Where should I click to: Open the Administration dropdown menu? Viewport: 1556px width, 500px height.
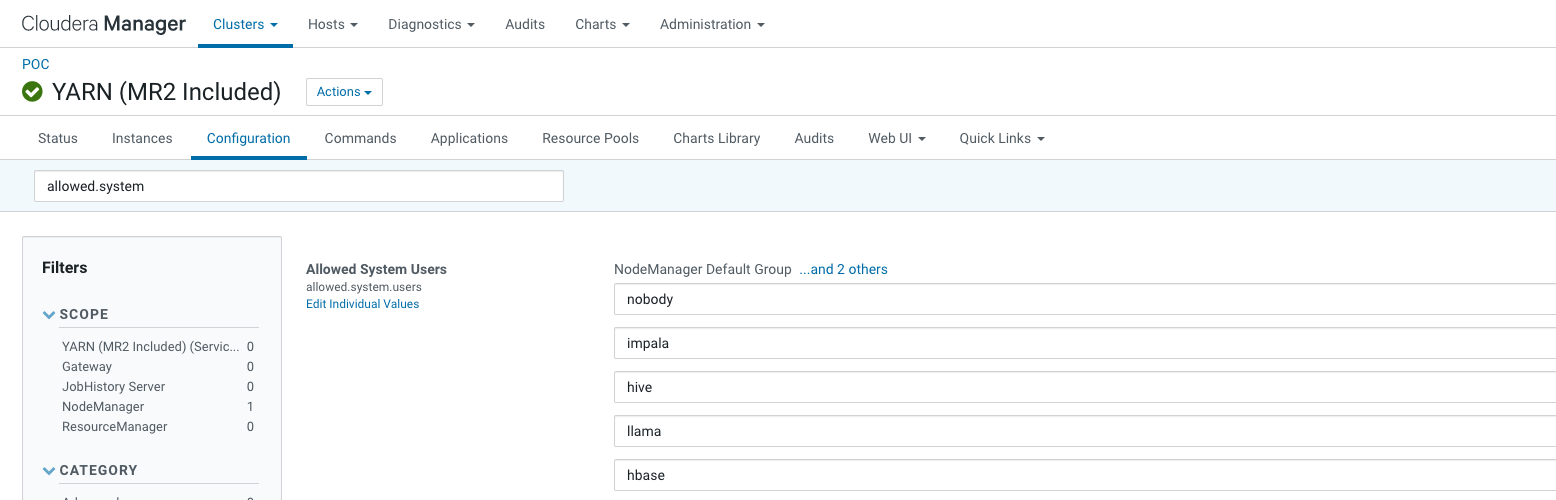[x=712, y=24]
